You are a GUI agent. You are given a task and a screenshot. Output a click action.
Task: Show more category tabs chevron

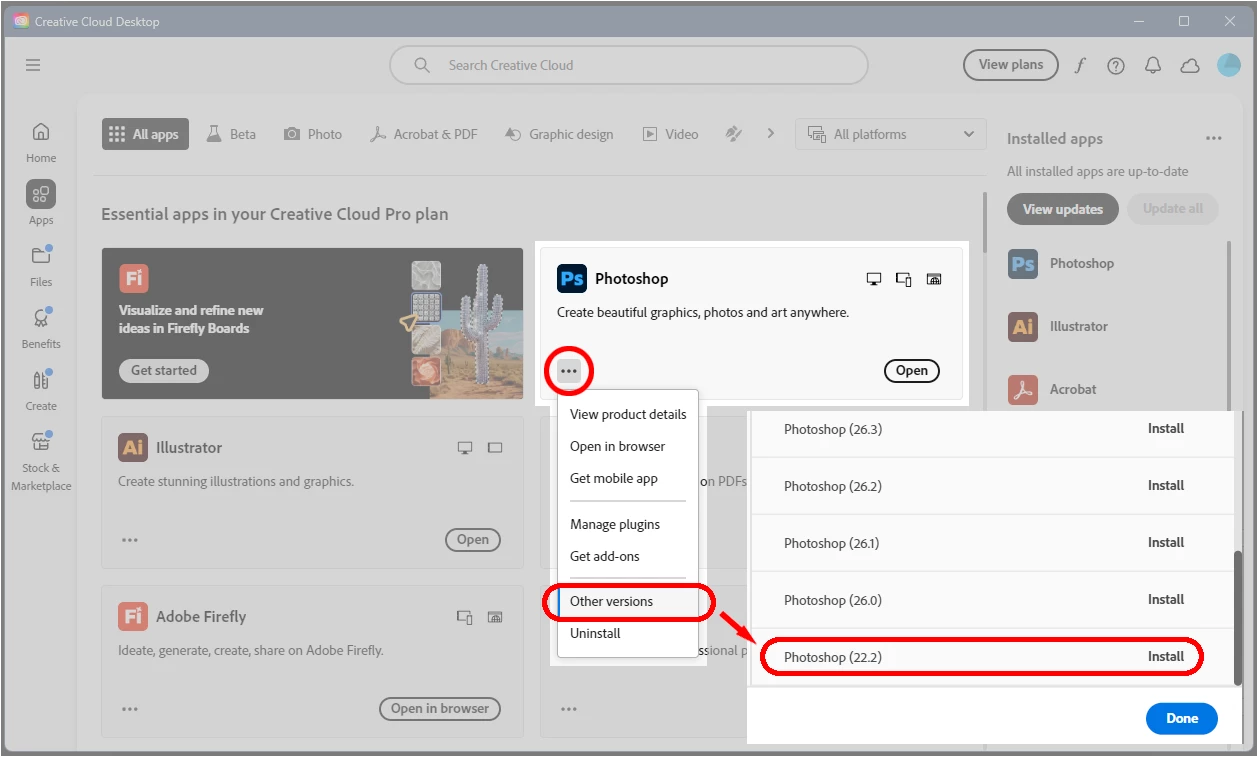[x=770, y=134]
